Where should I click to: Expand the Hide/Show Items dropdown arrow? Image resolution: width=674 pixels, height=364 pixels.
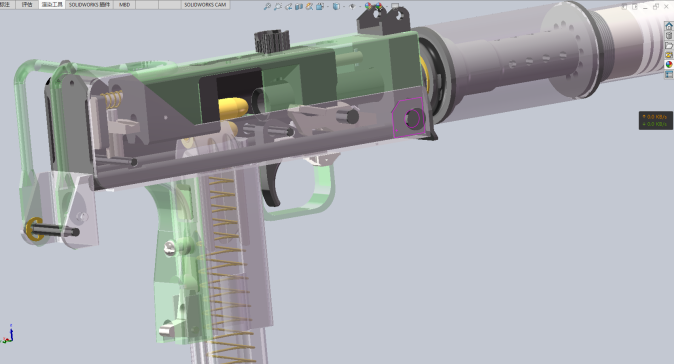359,6
